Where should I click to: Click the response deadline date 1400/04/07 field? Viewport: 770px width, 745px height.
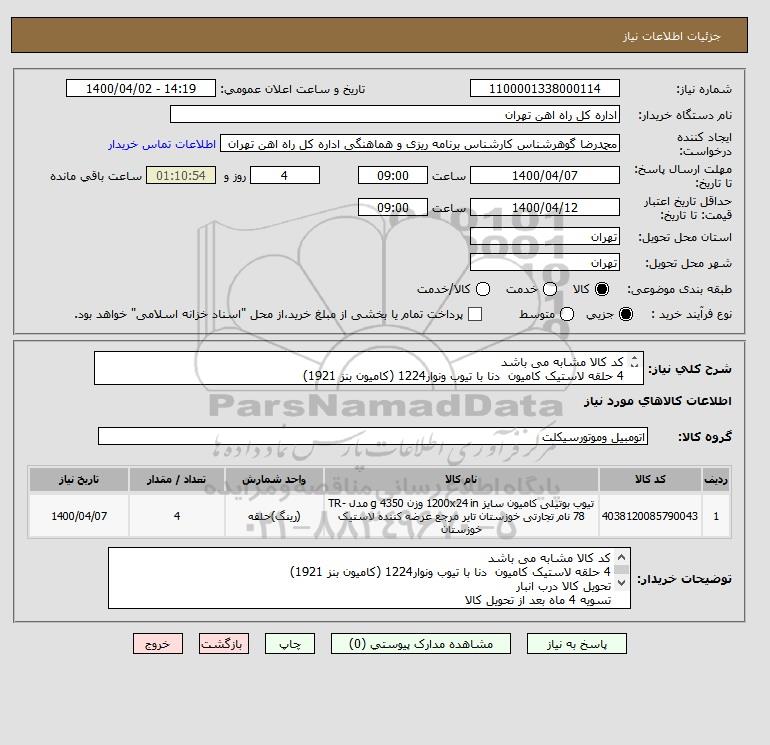point(545,175)
